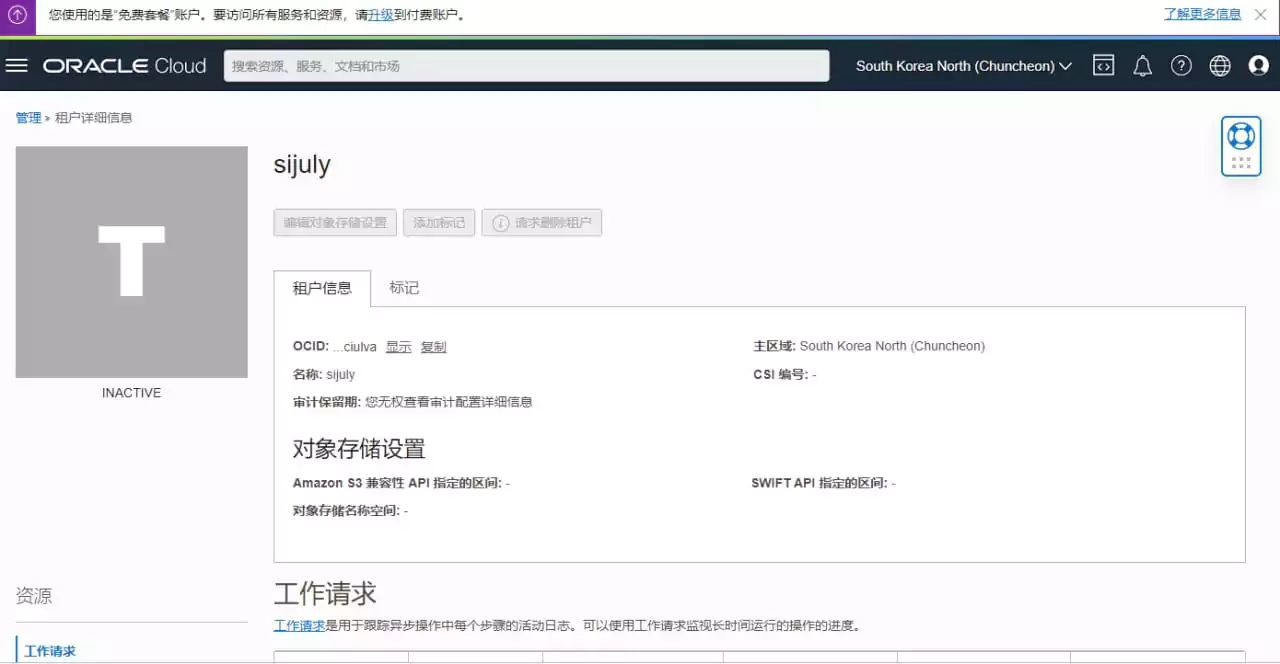1280x664 pixels.
Task: Click the 请求删除租户 button
Action: tap(541, 223)
